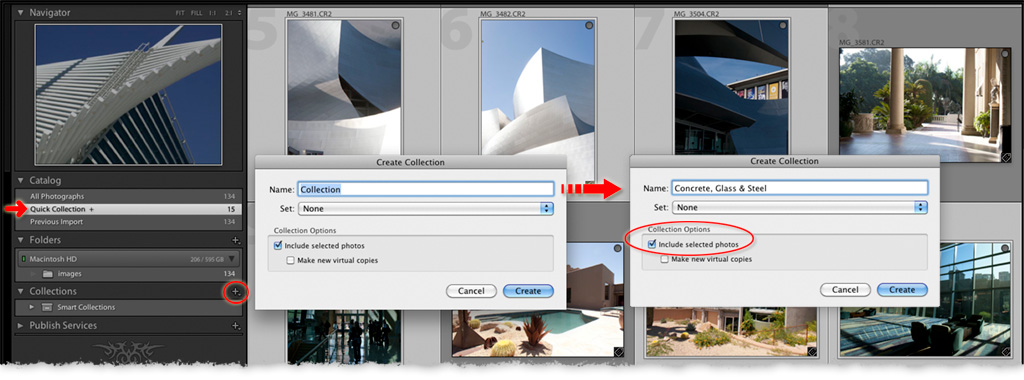Collapse the Navigator panel

(x=21, y=12)
